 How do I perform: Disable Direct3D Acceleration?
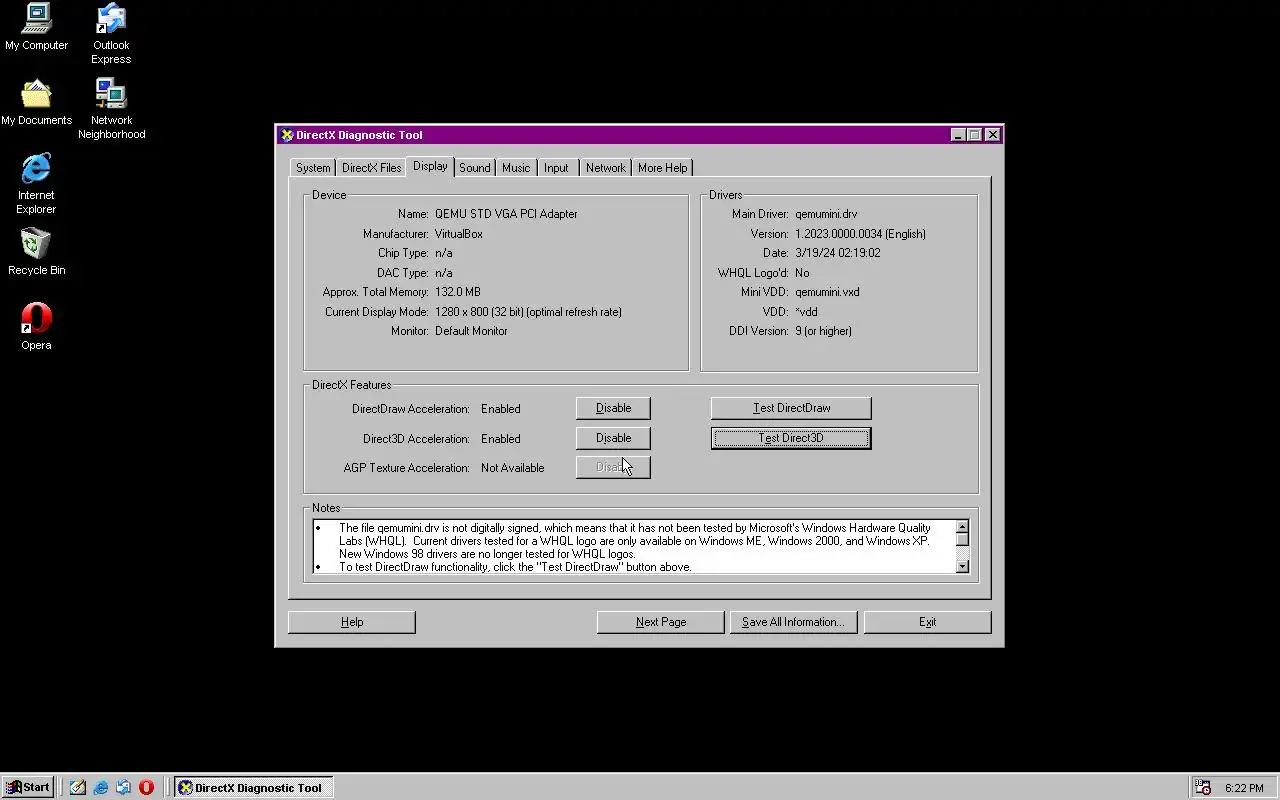(613, 438)
